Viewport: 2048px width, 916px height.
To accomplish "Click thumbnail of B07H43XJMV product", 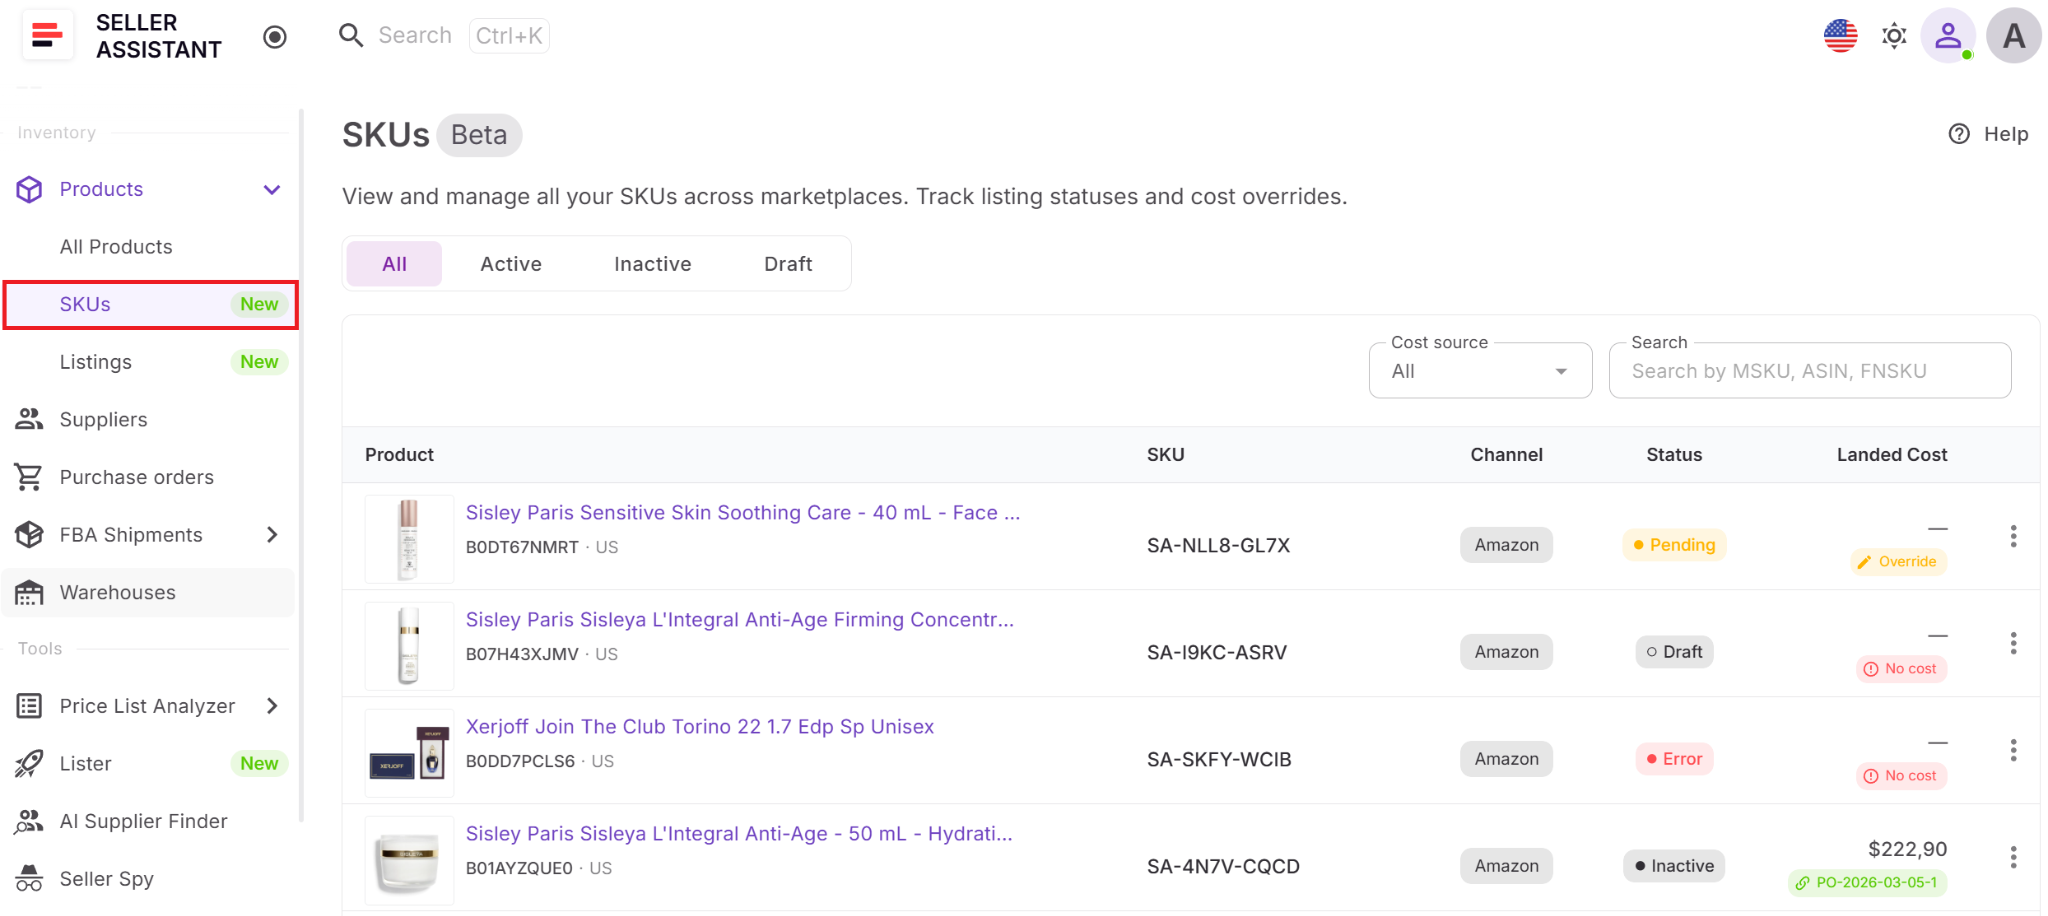I will point(409,646).
